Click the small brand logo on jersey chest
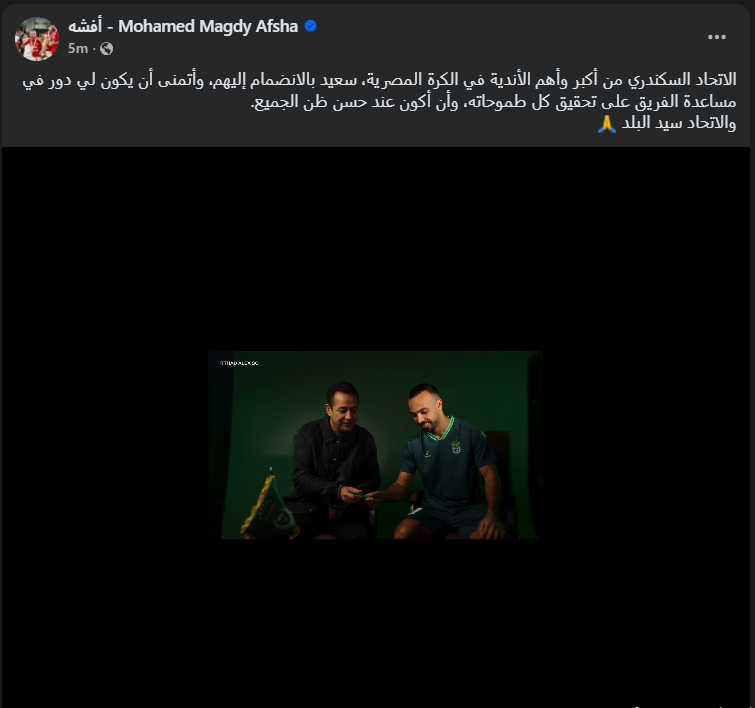 (428, 453)
